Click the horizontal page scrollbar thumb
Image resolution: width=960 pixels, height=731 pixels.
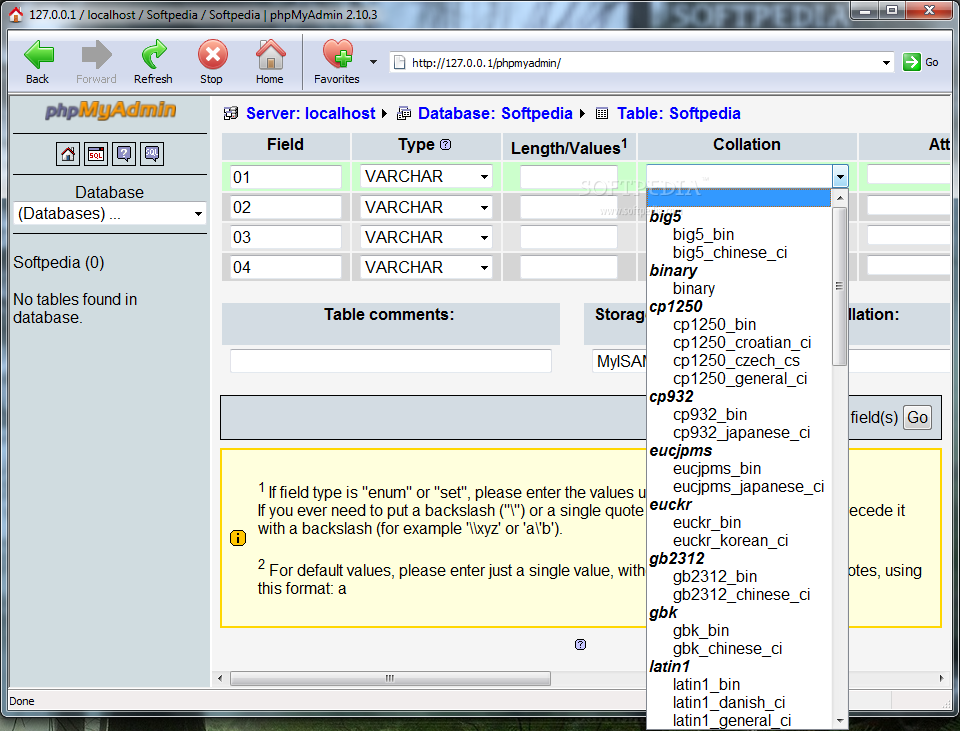390,678
